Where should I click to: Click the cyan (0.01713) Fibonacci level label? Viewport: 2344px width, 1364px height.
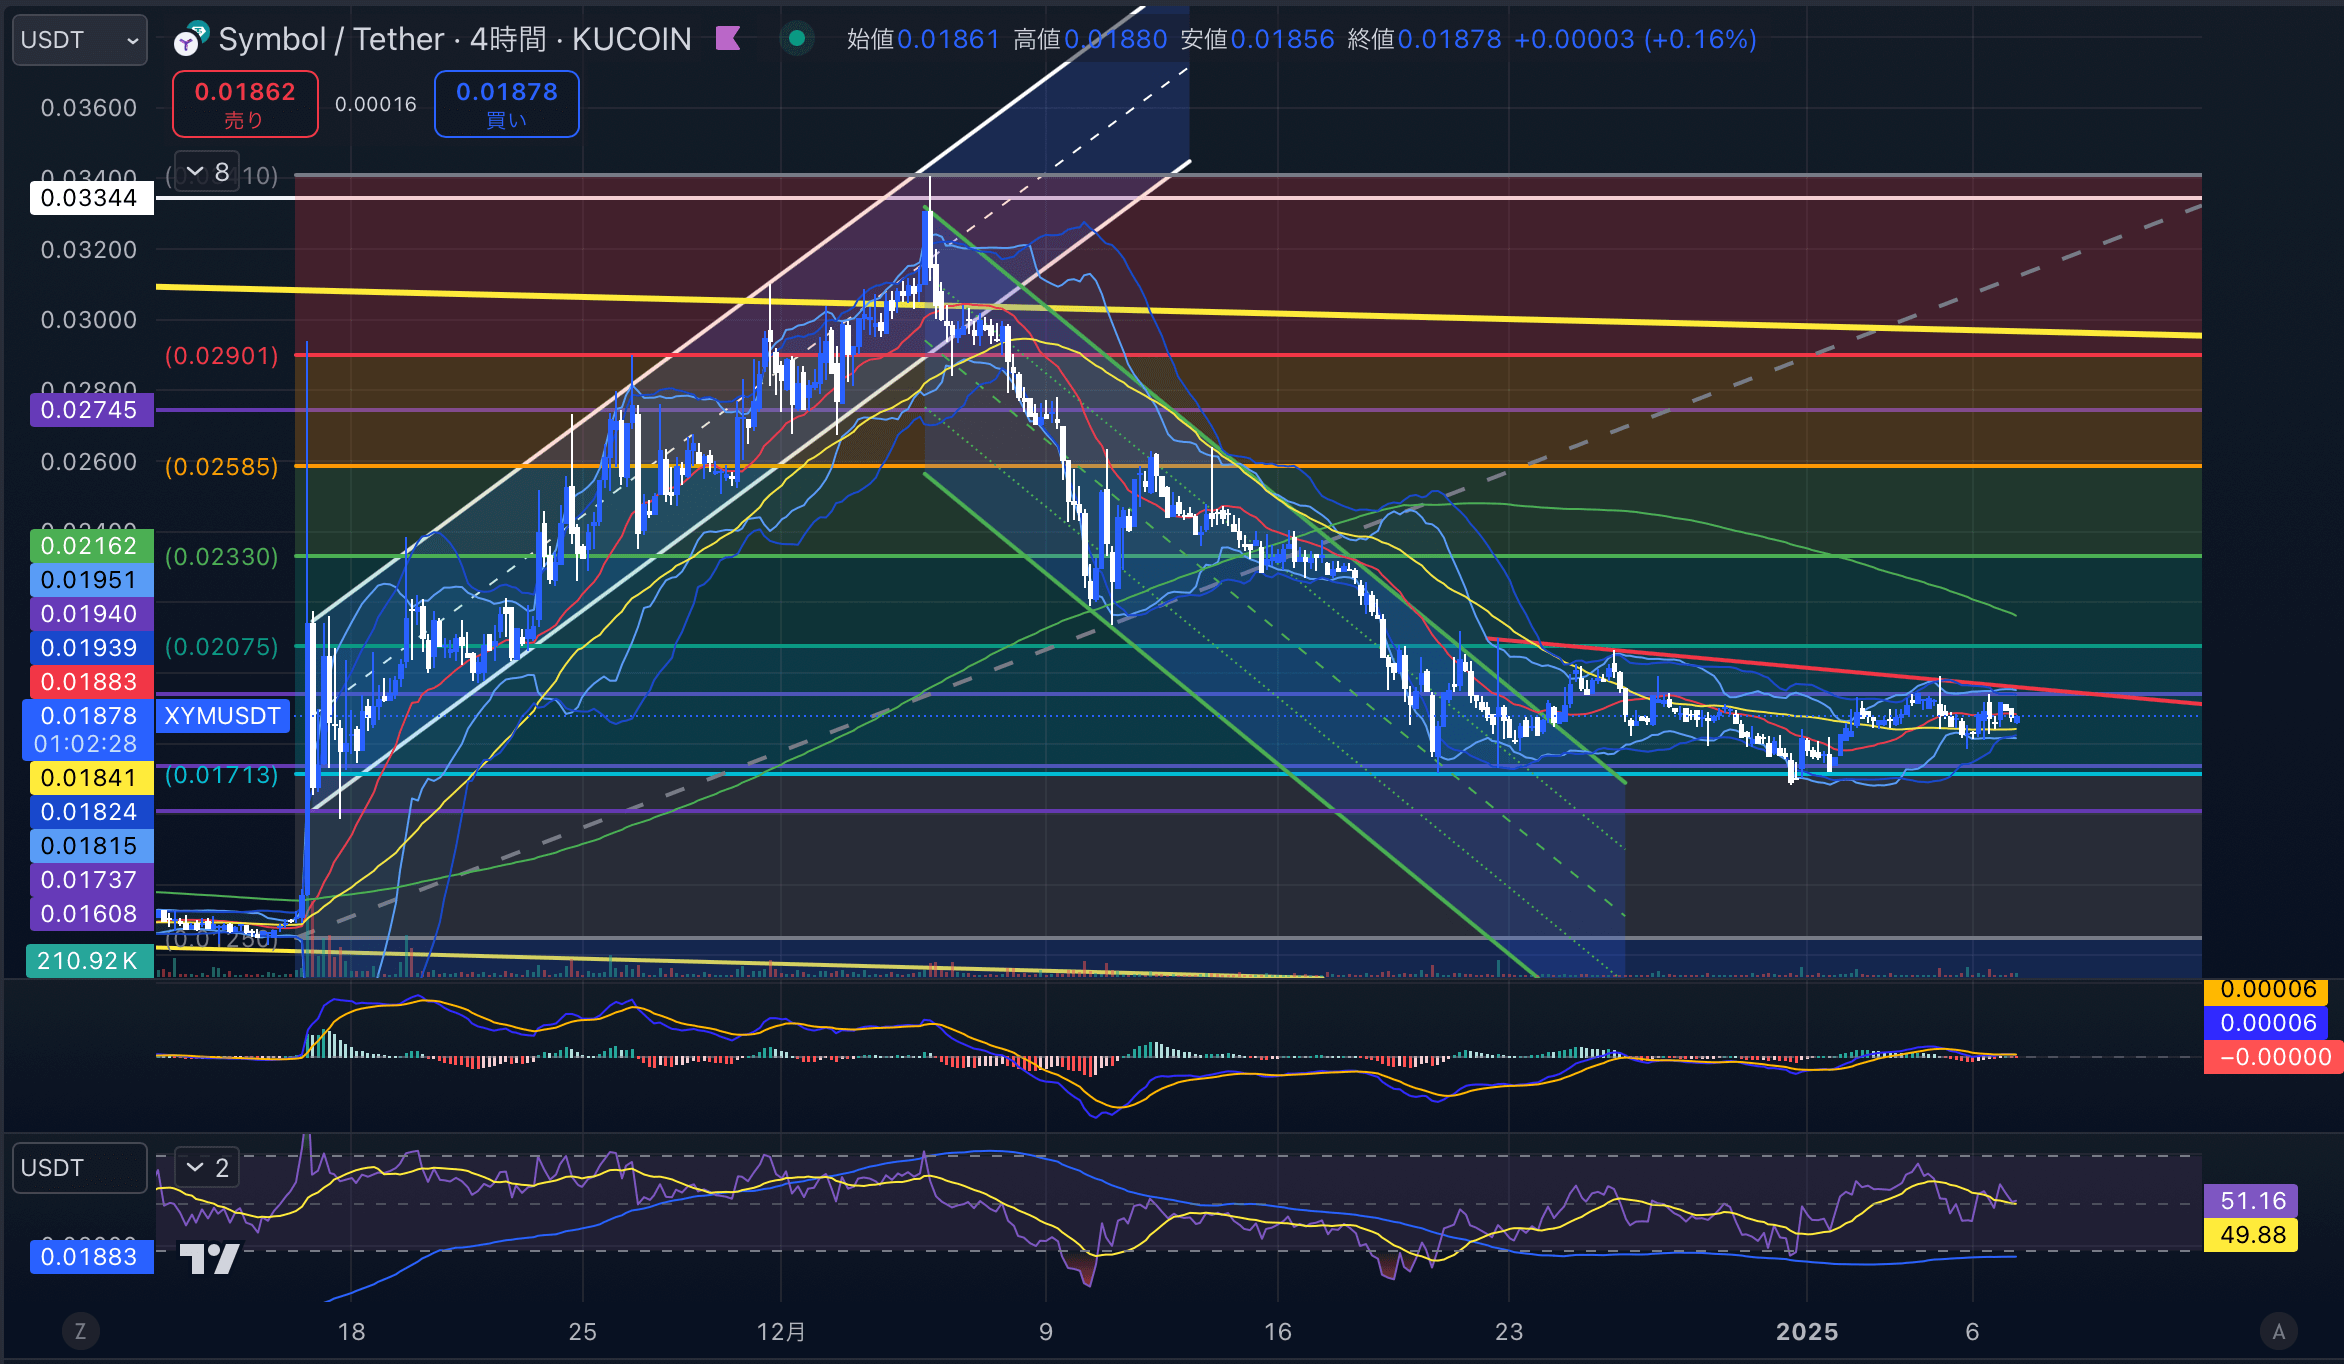tap(222, 775)
